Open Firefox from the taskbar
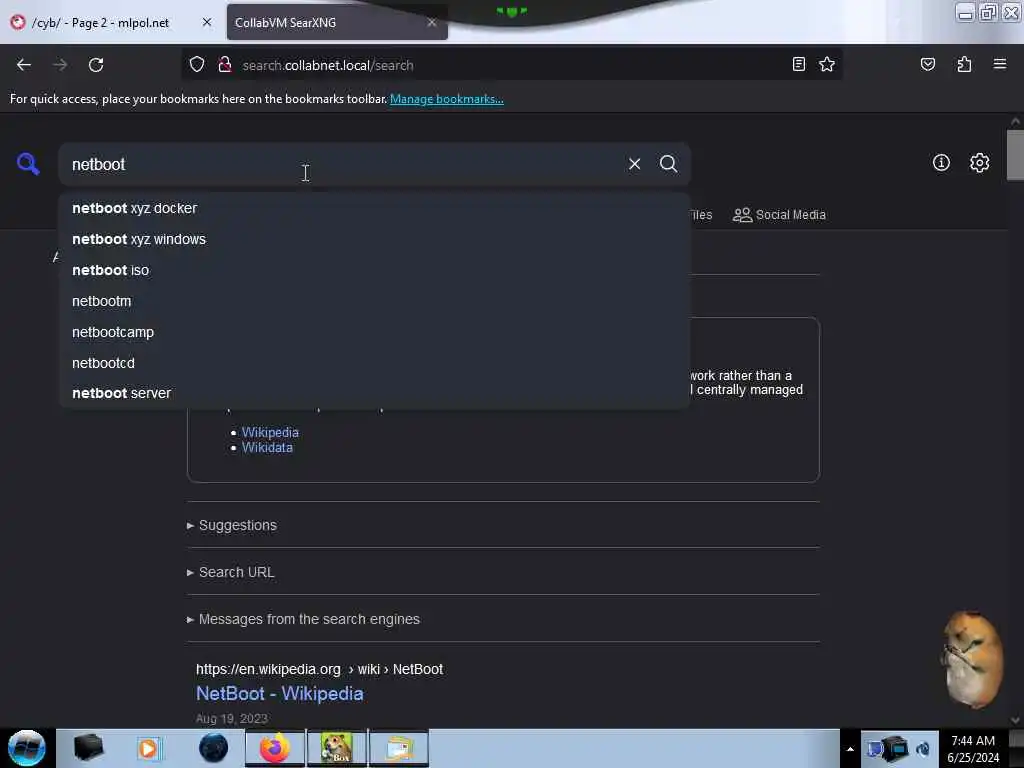This screenshot has width=1024, height=768. pyautogui.click(x=274, y=748)
